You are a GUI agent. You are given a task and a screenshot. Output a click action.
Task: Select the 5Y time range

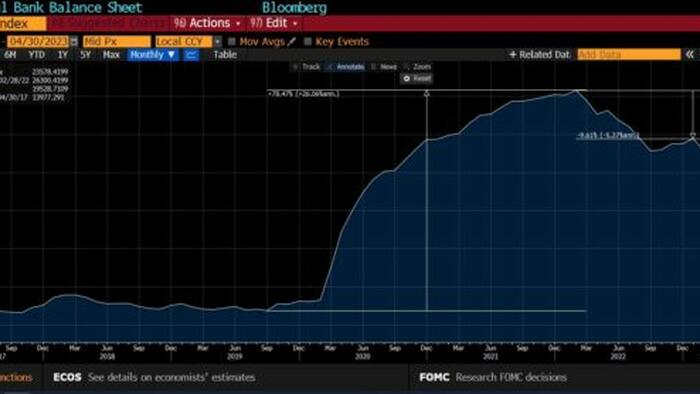85,55
